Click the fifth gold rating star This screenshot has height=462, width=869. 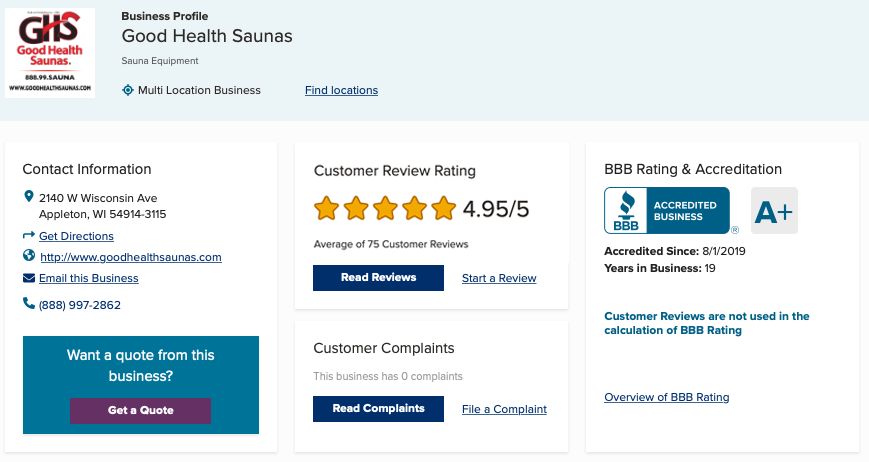coord(443,209)
